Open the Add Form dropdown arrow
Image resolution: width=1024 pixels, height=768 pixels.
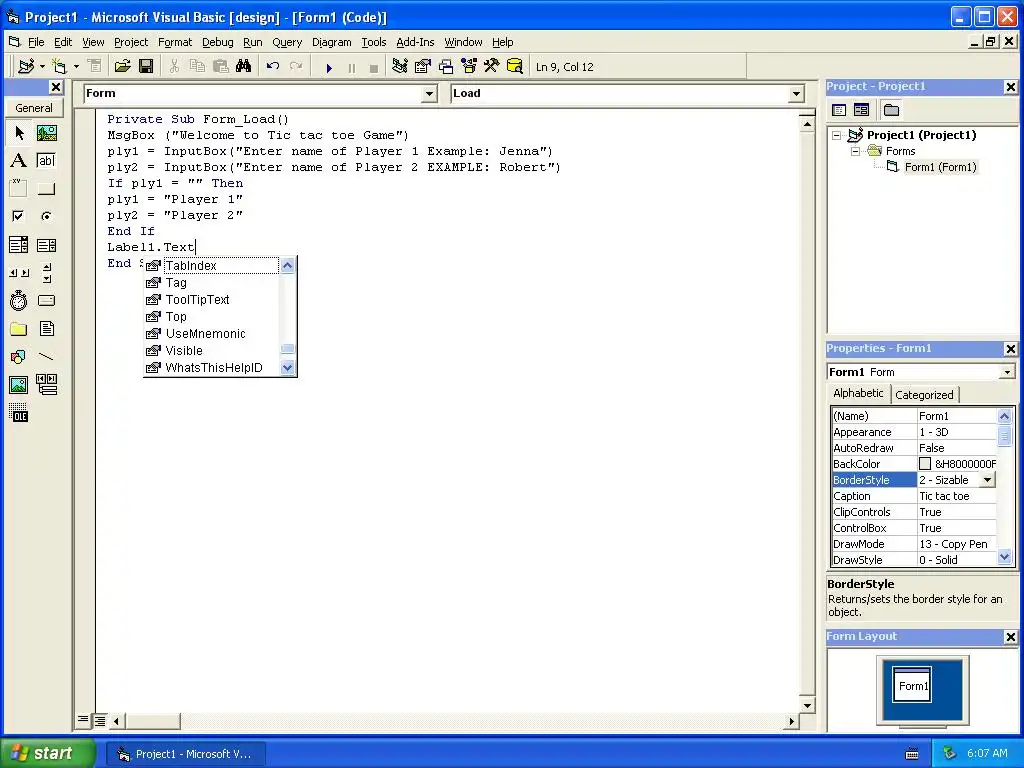[x=76, y=67]
